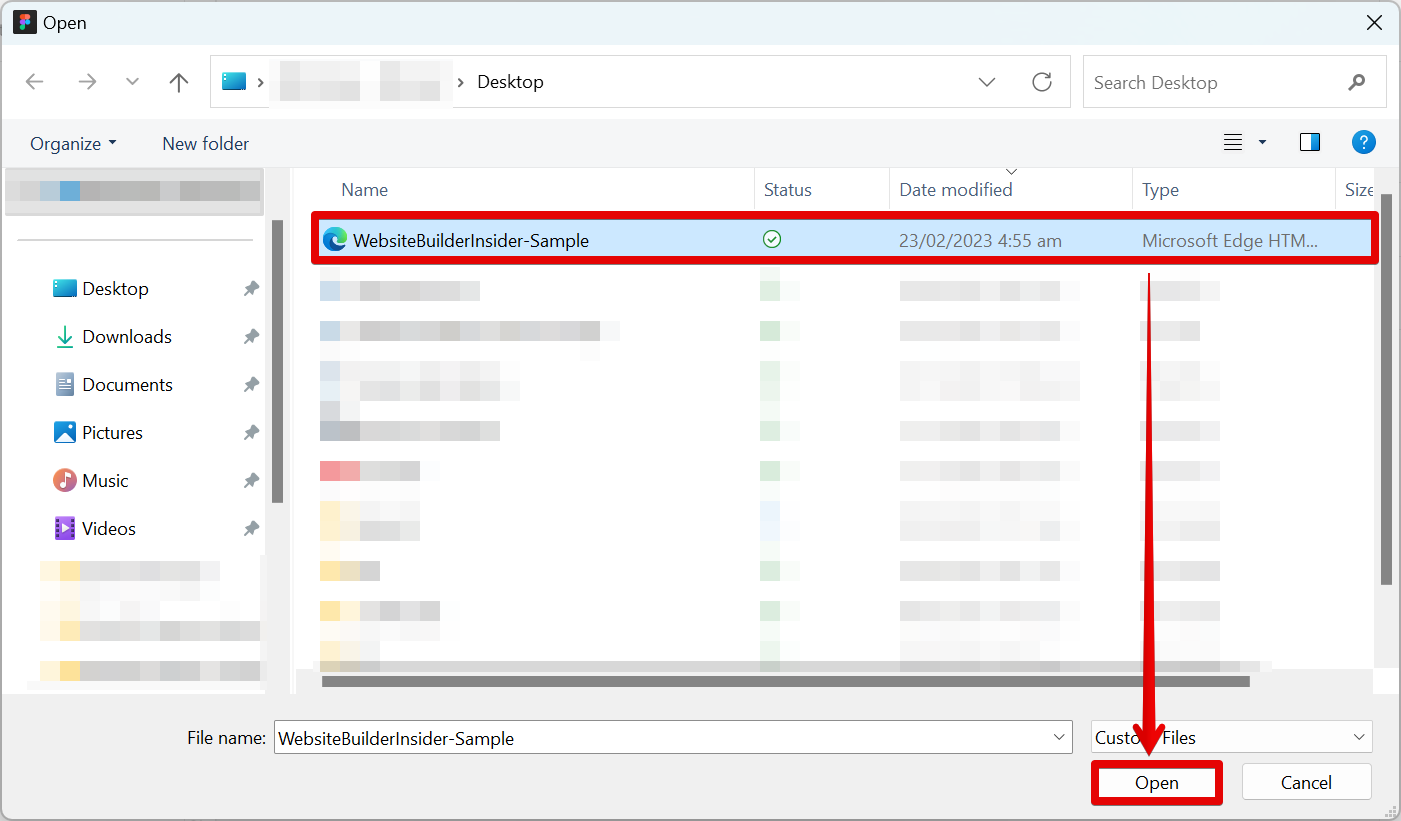Expand address bar history dropdown
This screenshot has height=821, width=1401.
click(987, 82)
